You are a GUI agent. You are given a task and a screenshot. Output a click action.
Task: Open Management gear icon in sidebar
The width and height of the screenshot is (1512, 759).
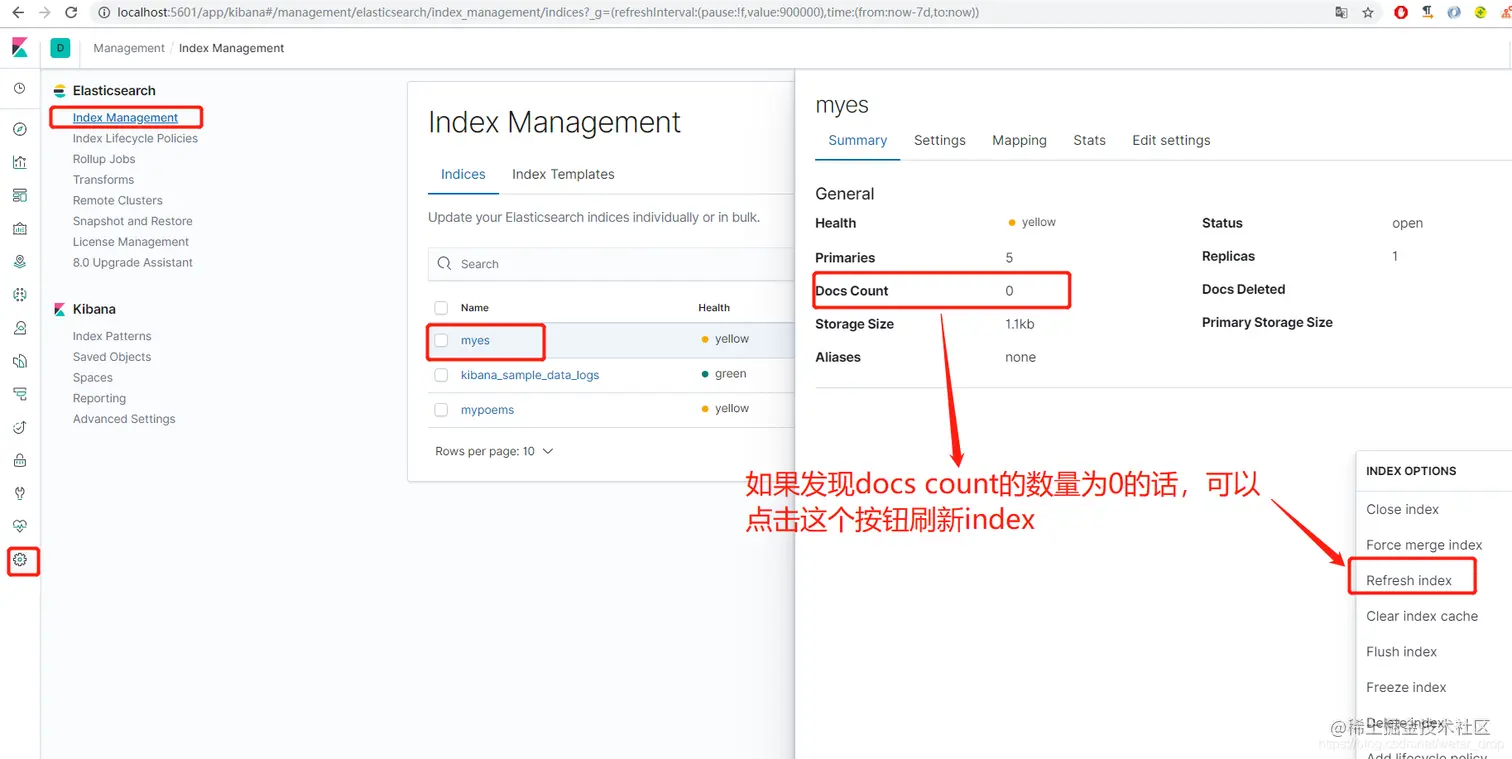pyautogui.click(x=19, y=561)
